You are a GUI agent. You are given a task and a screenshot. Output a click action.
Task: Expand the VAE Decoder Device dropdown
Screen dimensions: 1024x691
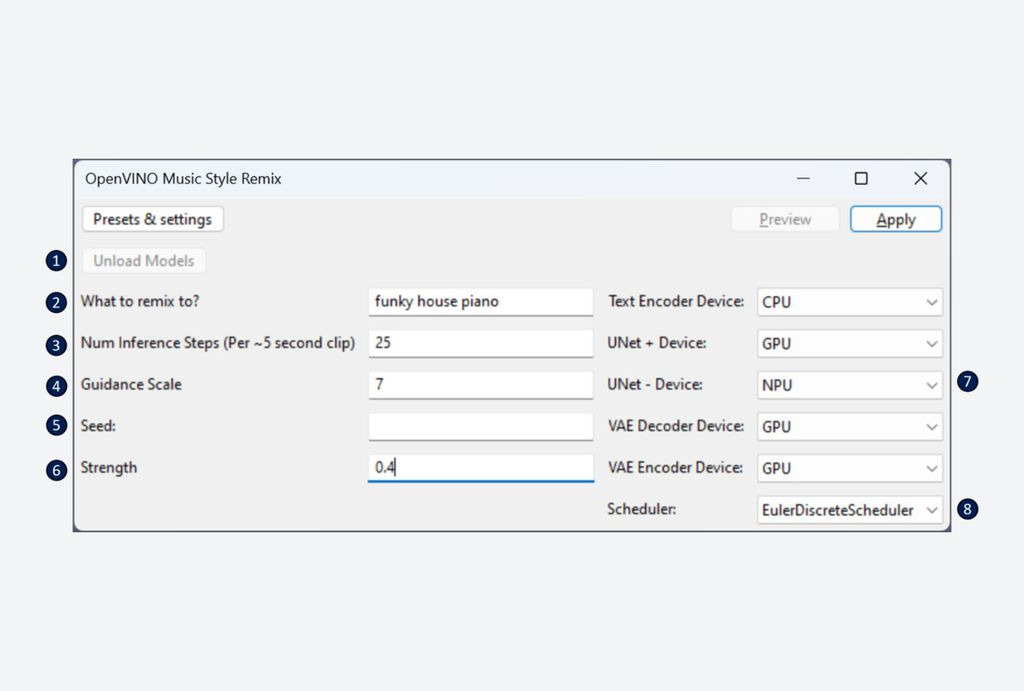pos(850,427)
